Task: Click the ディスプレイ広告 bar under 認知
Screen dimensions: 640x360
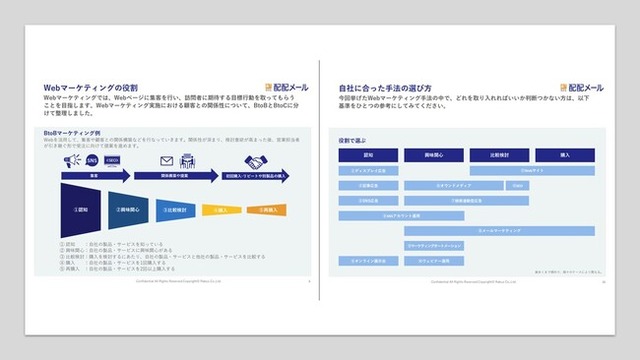Action: [368, 171]
